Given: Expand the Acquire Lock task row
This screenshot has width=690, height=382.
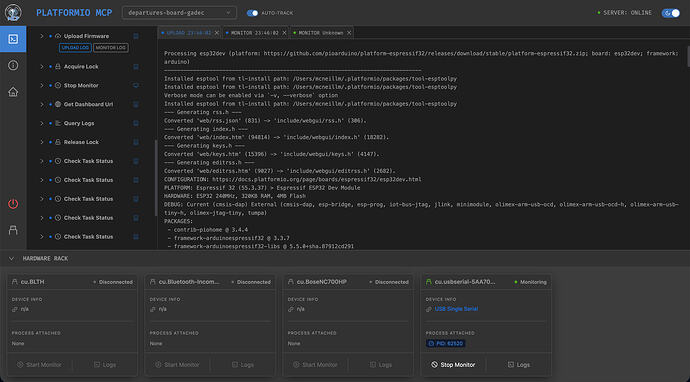Looking at the screenshot, I should point(42,67).
